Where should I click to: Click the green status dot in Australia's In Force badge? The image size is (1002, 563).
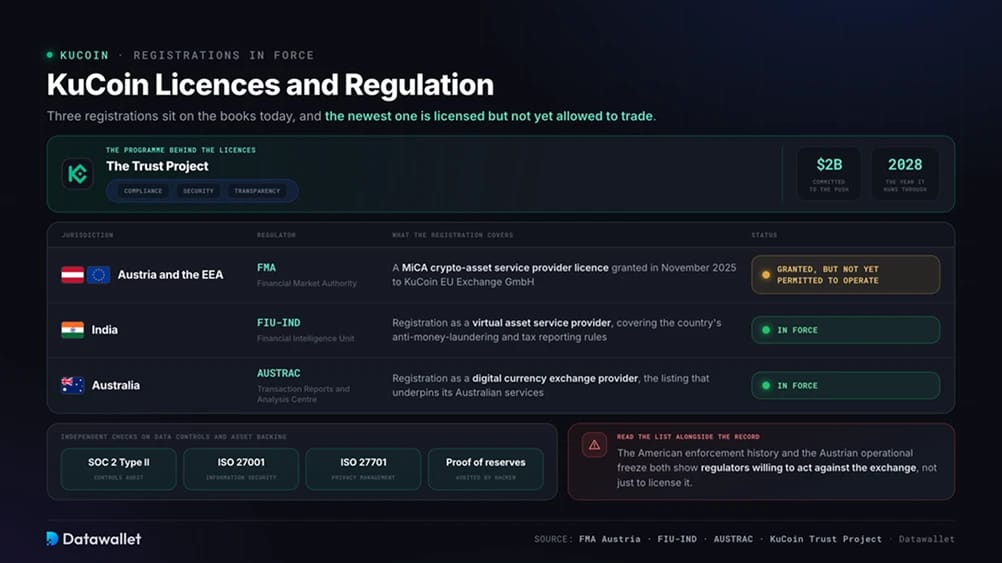(x=766, y=386)
